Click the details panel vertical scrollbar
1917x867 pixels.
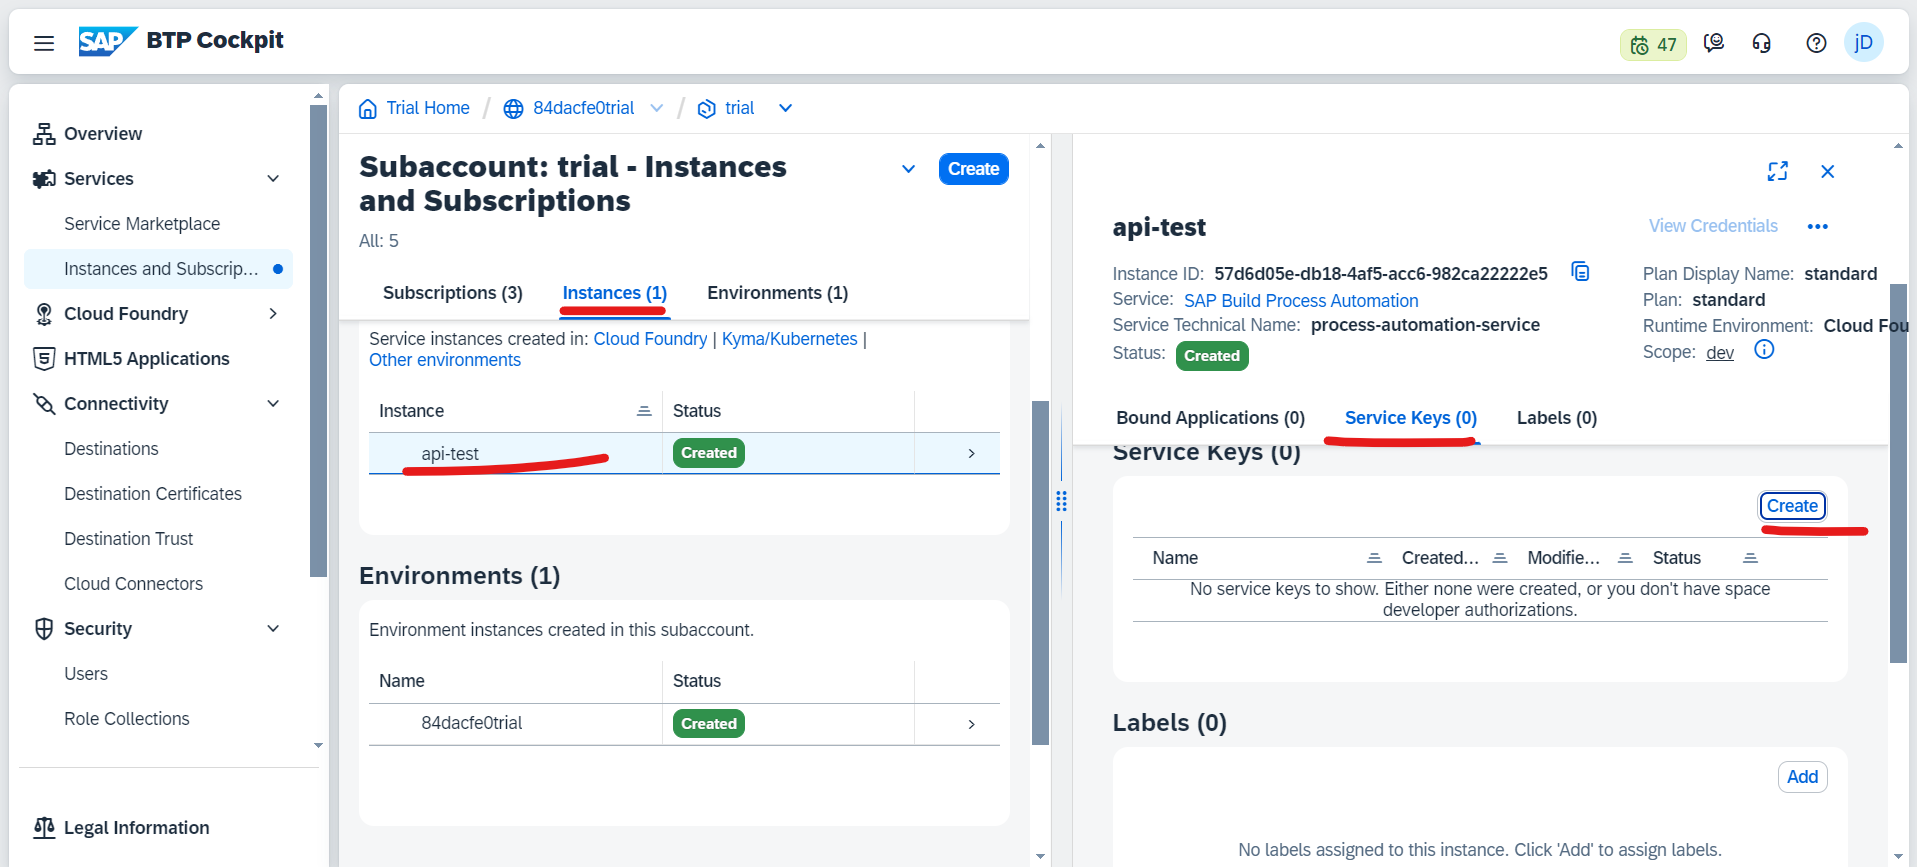(1898, 472)
